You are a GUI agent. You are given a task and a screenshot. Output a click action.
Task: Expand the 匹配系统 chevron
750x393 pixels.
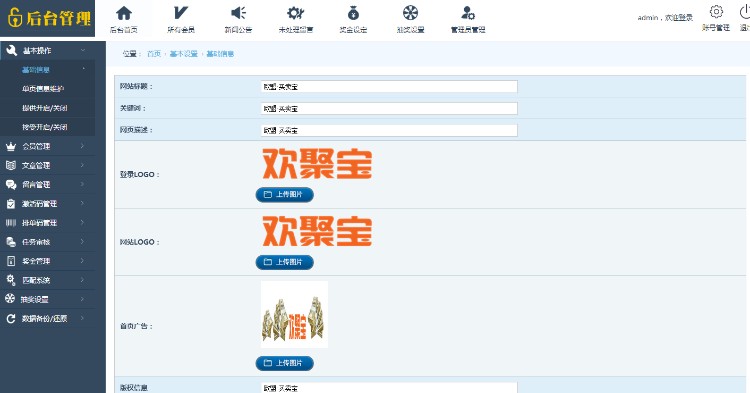(82, 280)
